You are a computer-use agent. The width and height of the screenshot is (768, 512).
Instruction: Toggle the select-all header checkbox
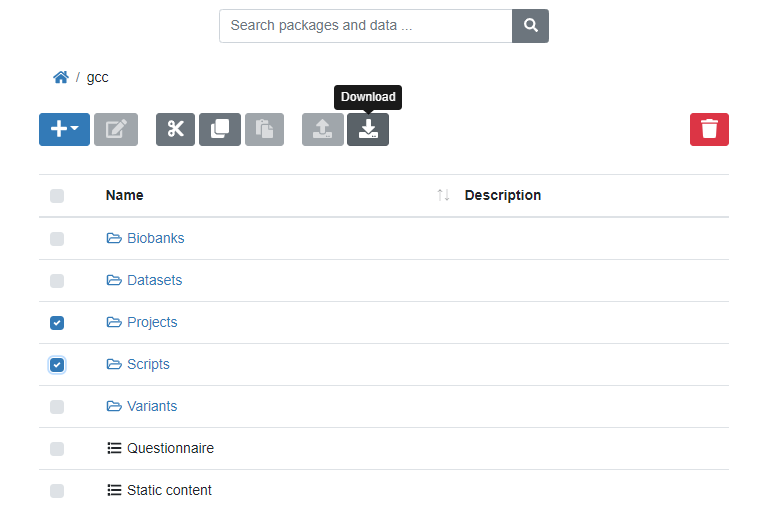[57, 196]
